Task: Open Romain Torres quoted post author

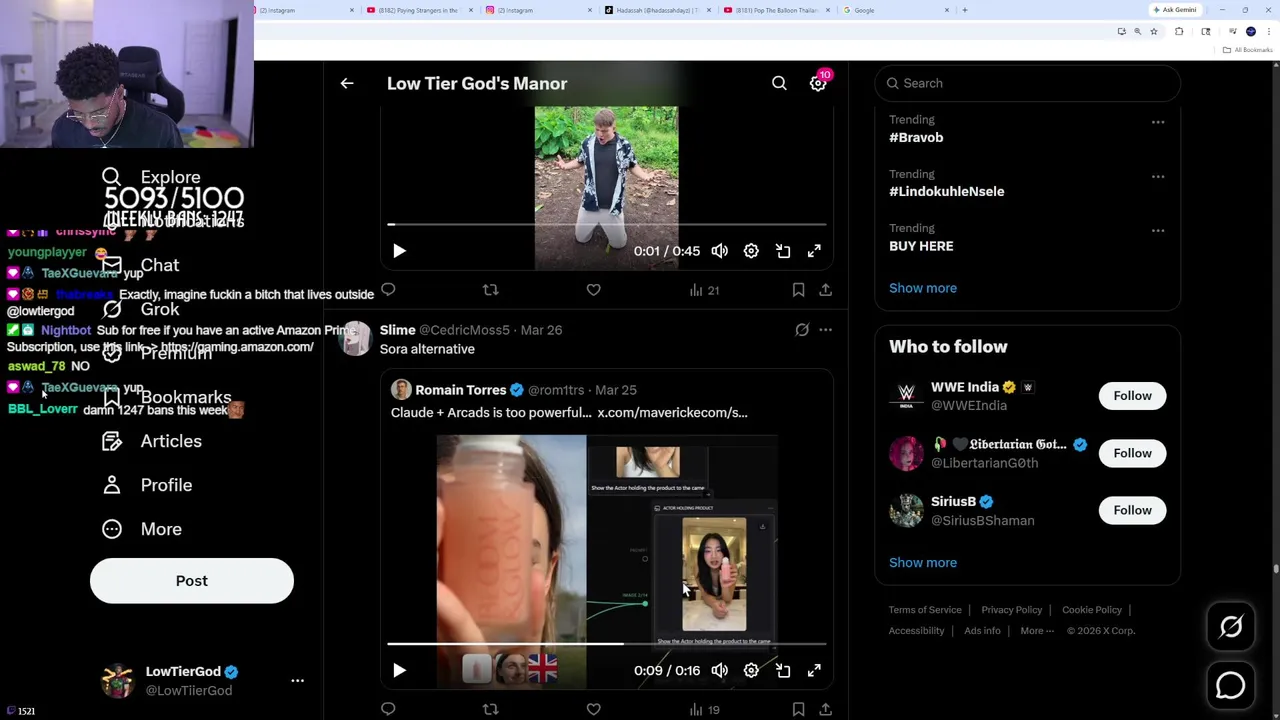Action: point(460,390)
